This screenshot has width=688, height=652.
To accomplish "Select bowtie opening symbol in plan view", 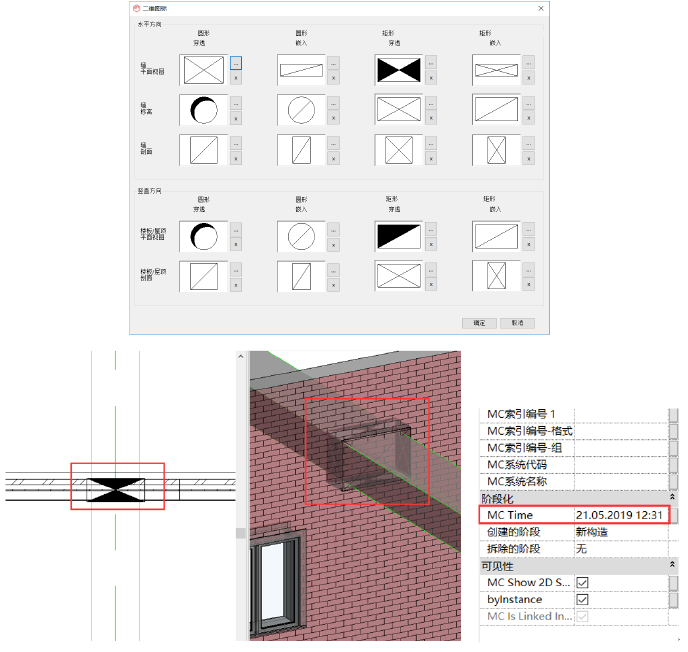I will click(x=116, y=490).
